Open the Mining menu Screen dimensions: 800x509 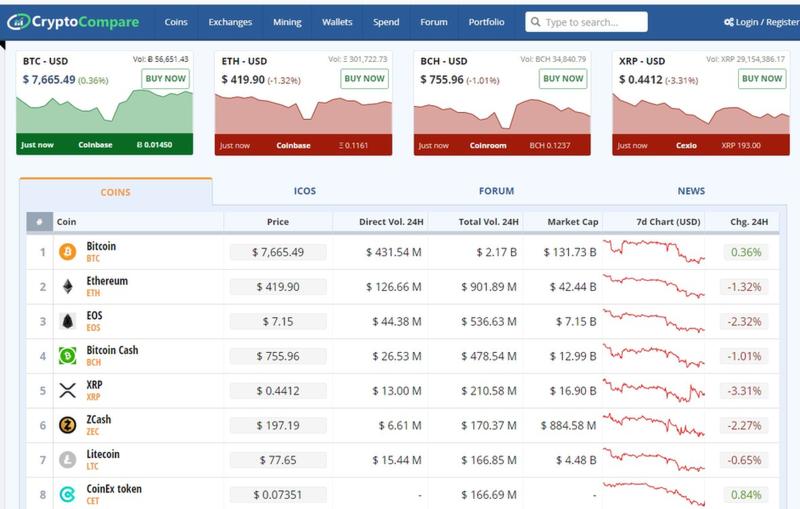click(287, 22)
